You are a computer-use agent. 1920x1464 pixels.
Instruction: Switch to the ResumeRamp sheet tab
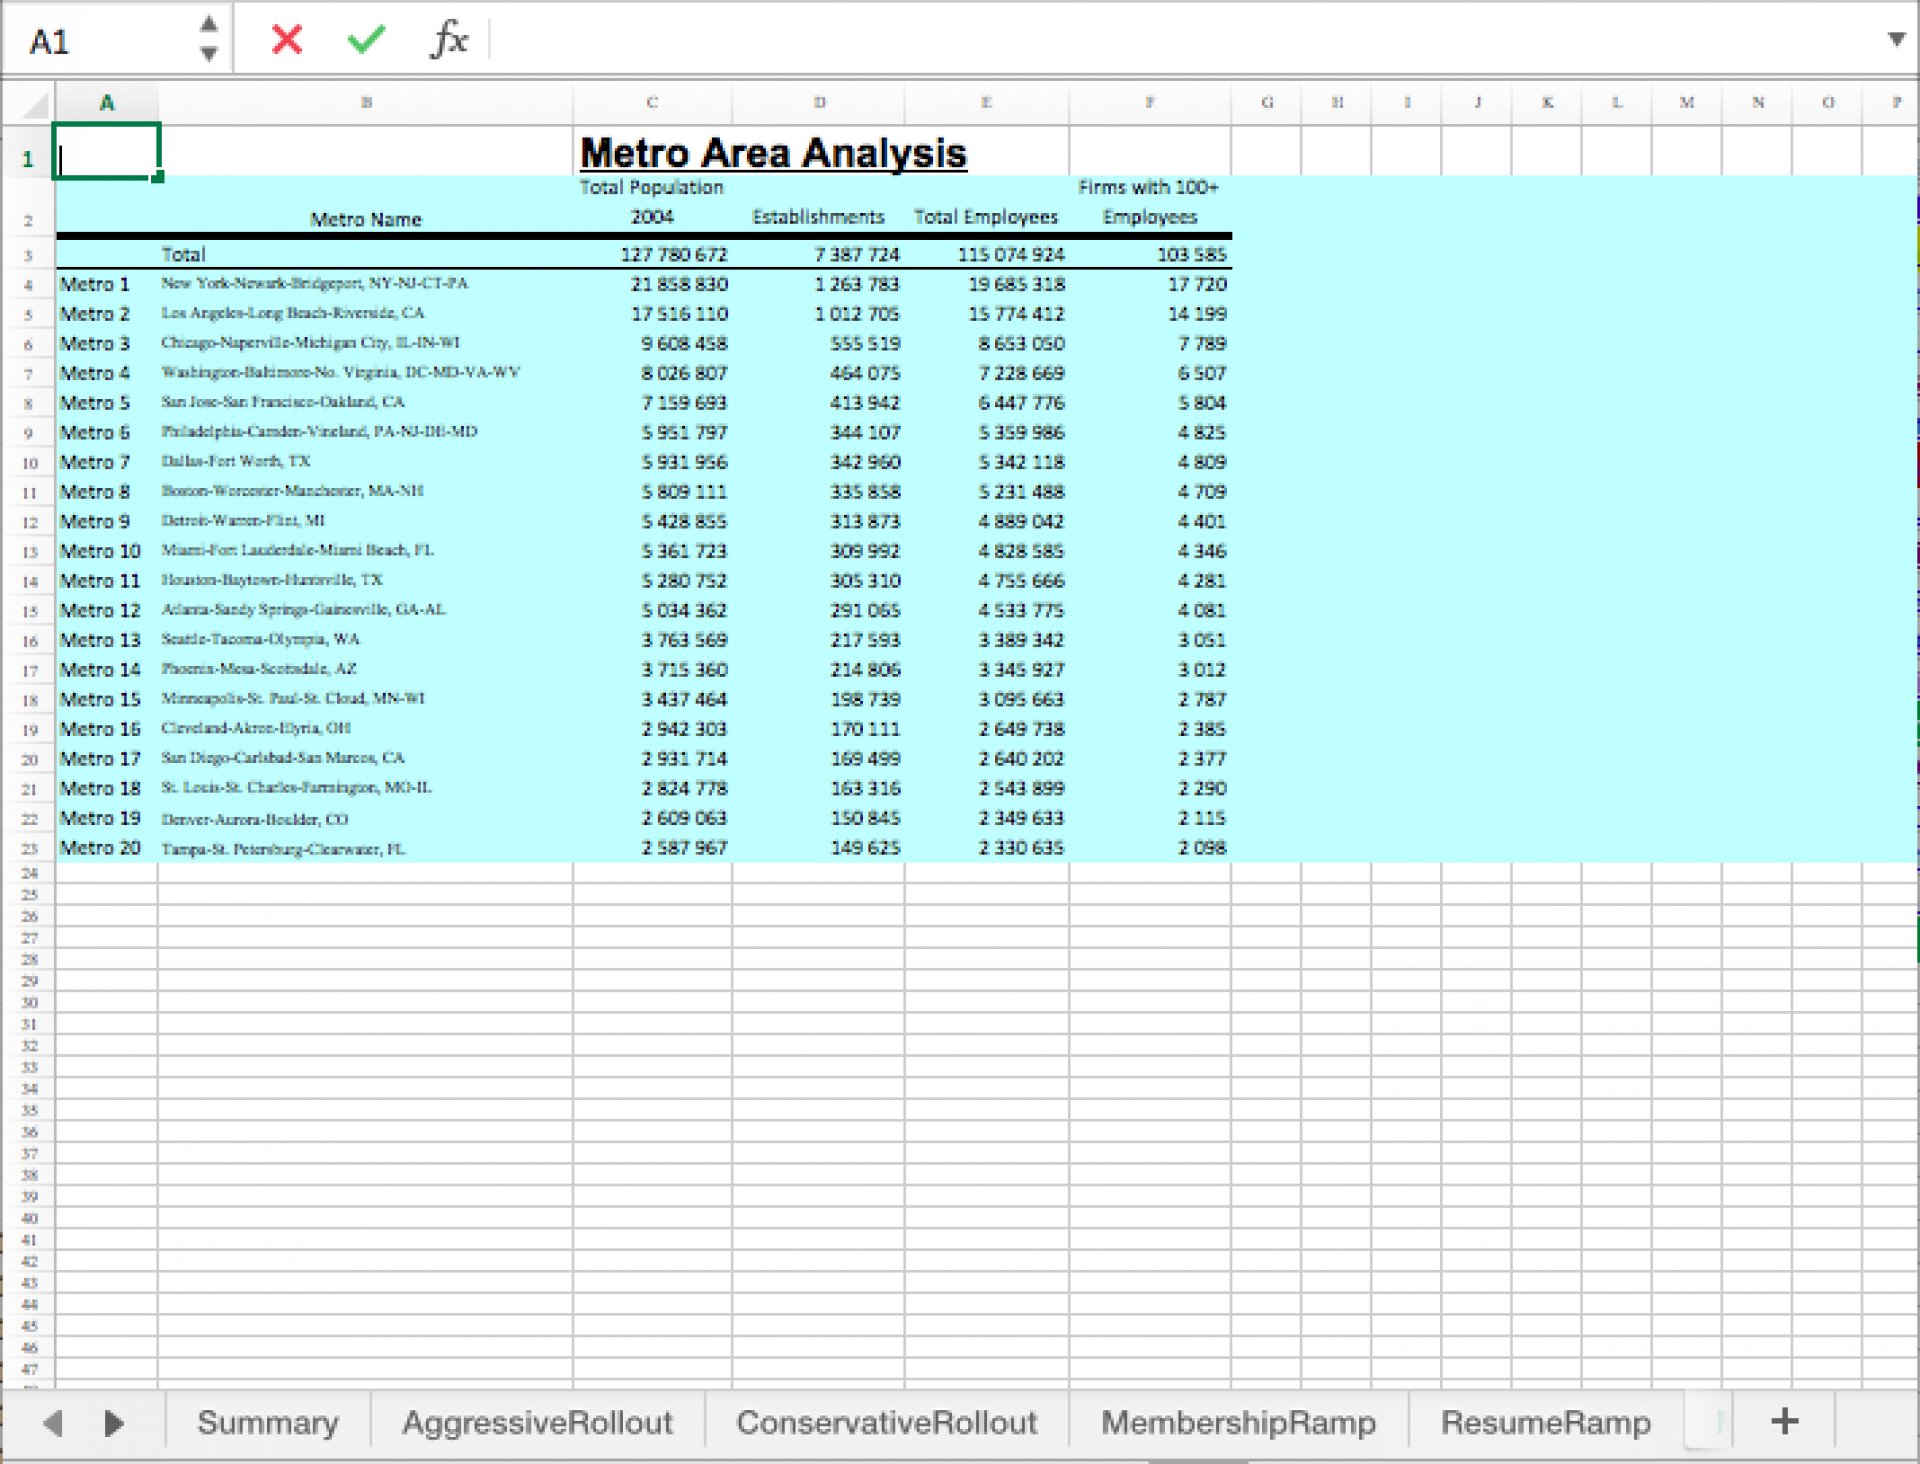click(1545, 1422)
